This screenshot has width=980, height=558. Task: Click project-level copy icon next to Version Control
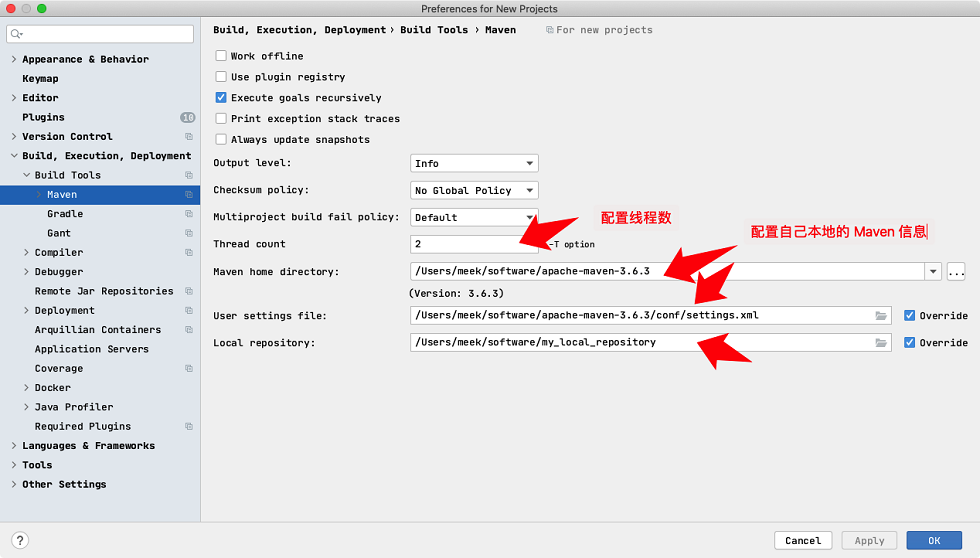189,137
